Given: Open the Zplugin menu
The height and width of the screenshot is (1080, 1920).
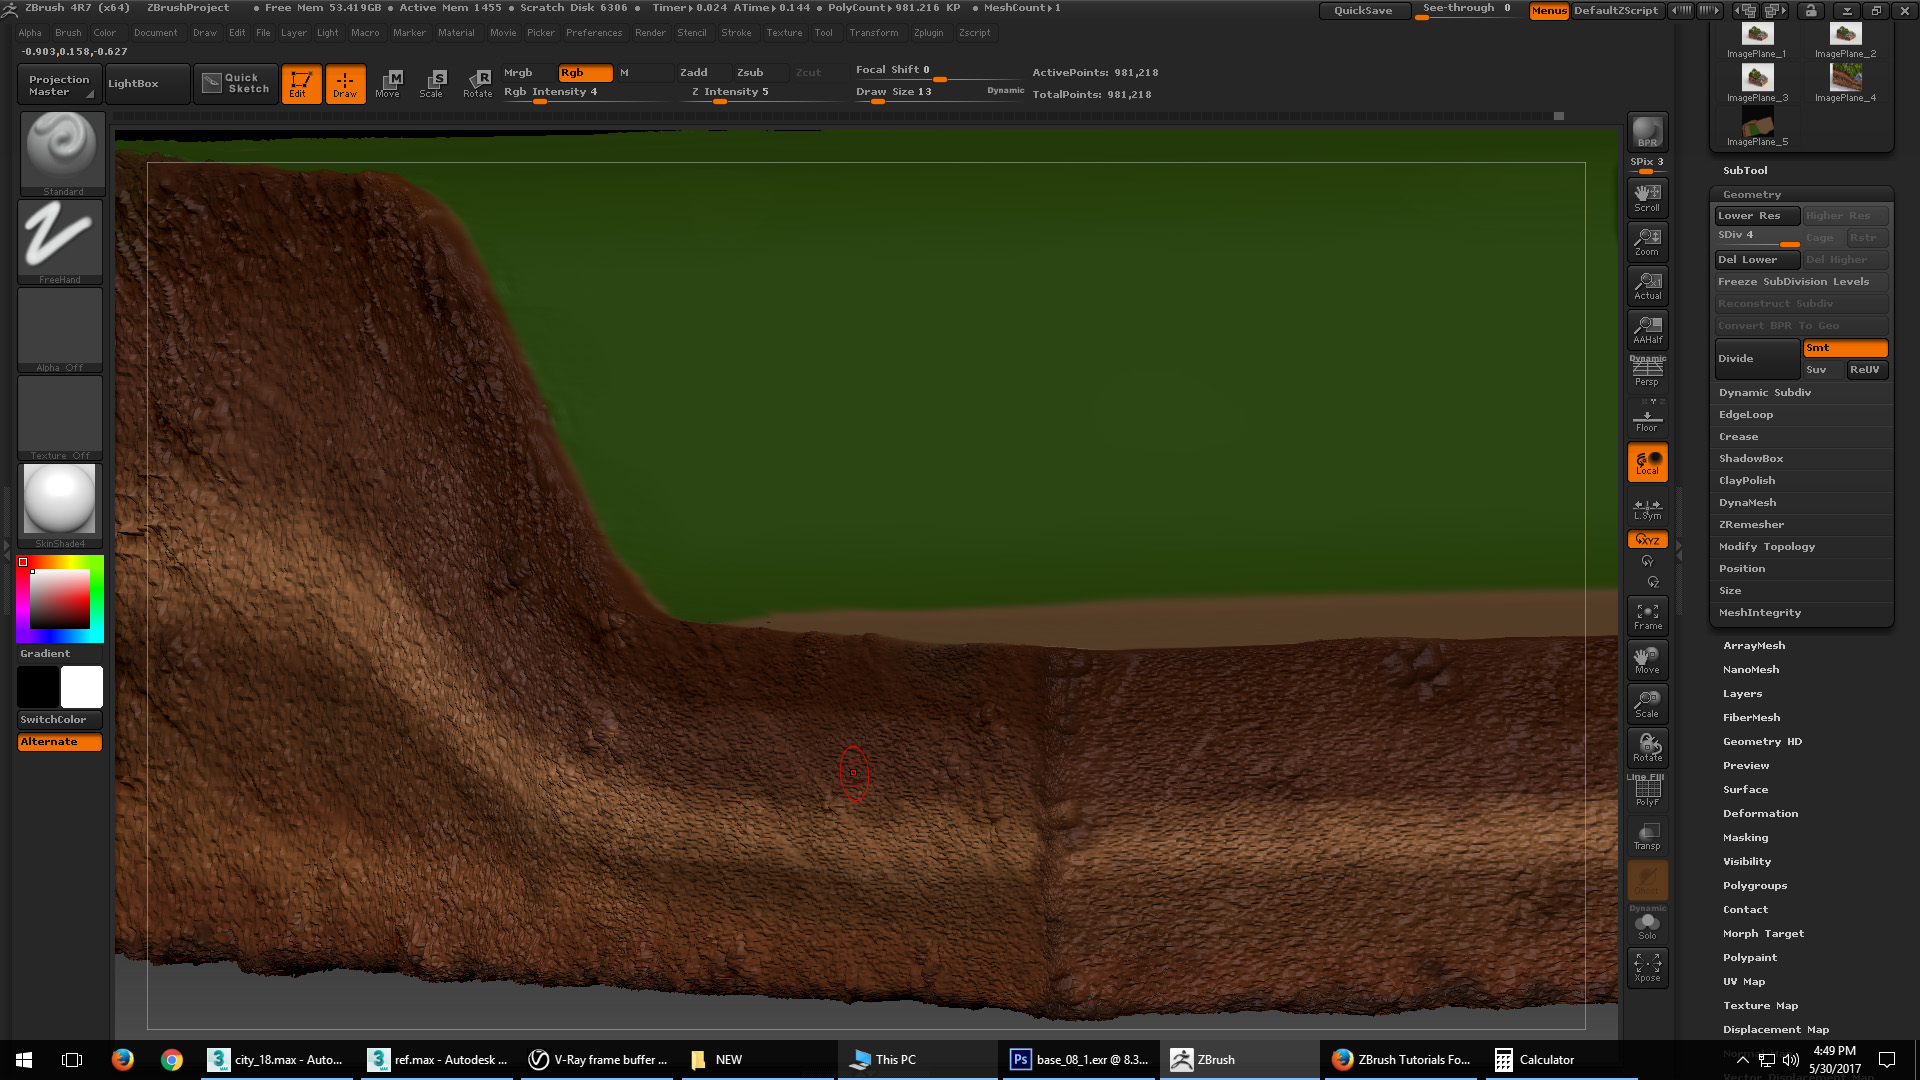Looking at the screenshot, I should 928,33.
